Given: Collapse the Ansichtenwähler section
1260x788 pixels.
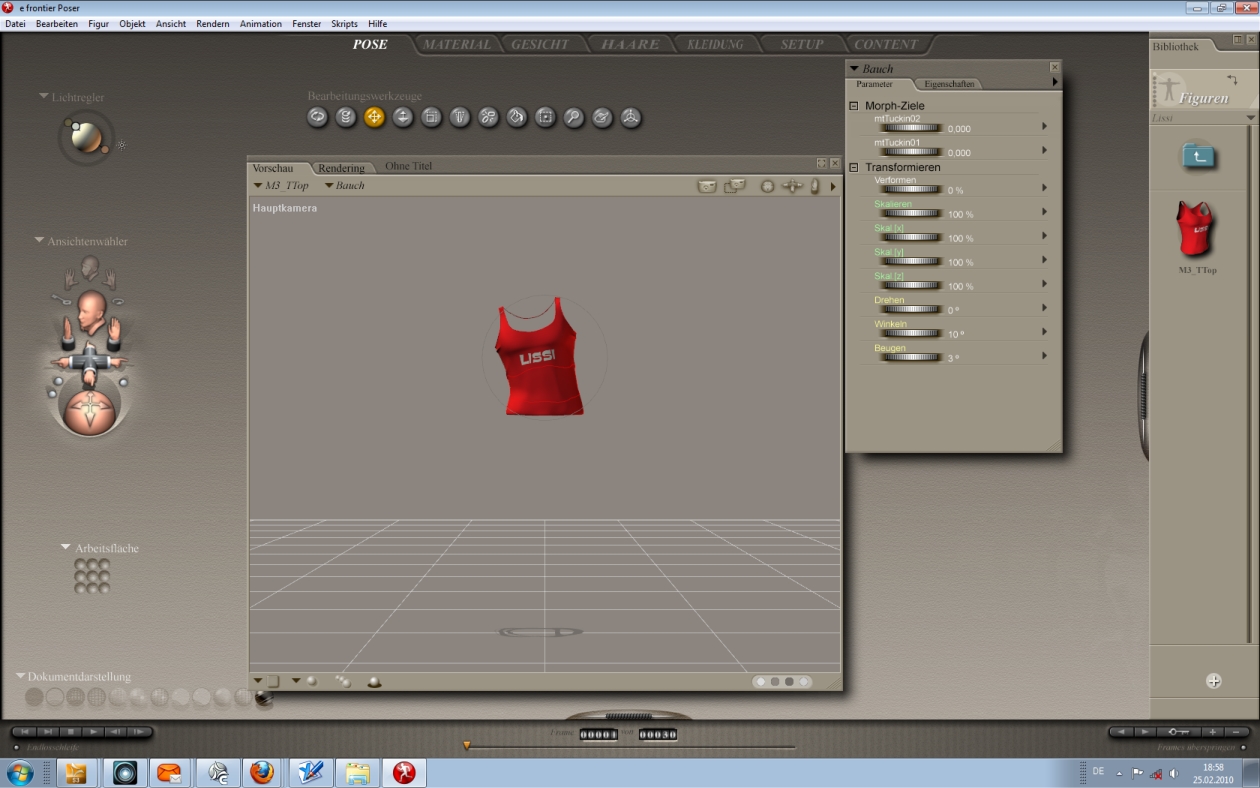Looking at the screenshot, I should [x=40, y=240].
